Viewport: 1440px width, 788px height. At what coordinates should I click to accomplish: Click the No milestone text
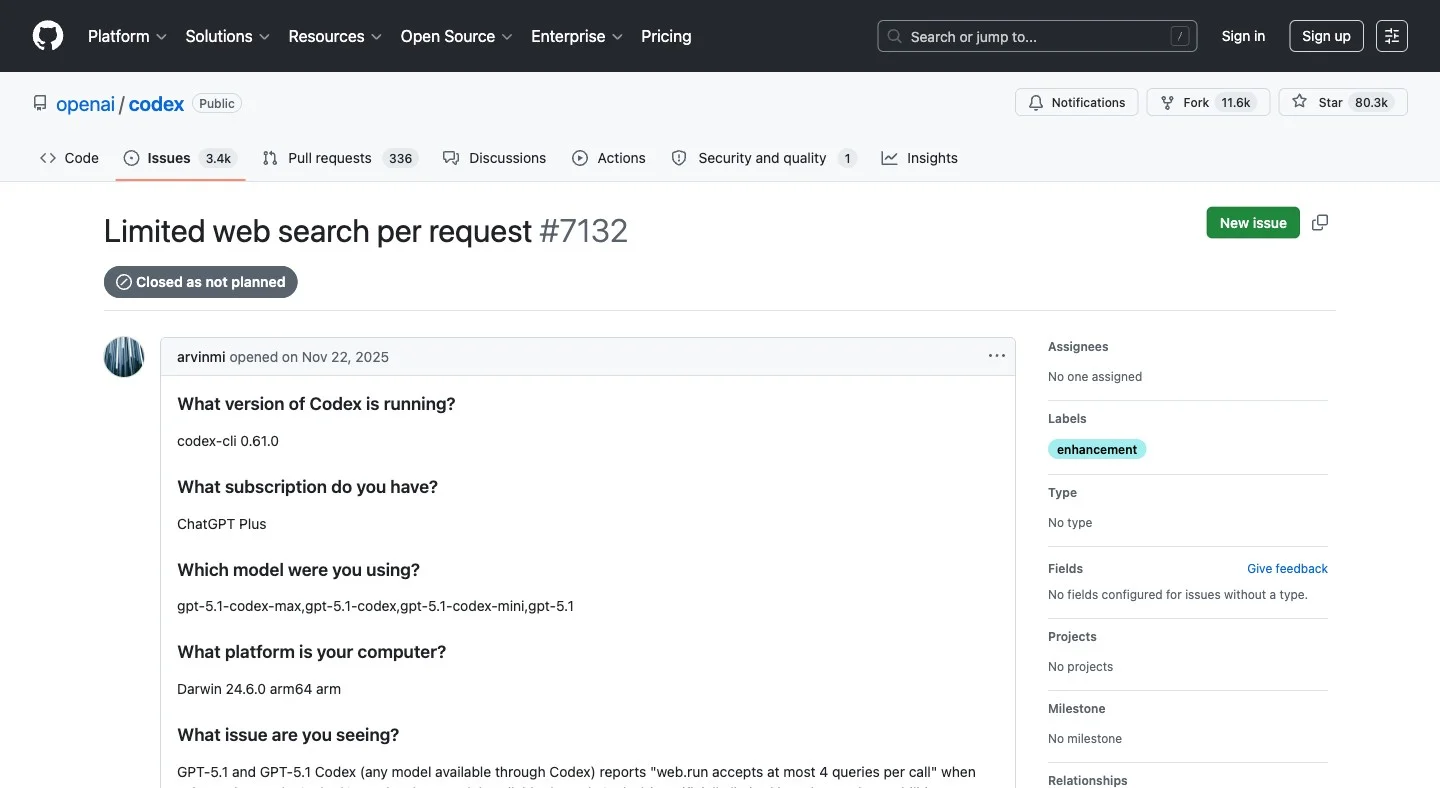point(1085,739)
